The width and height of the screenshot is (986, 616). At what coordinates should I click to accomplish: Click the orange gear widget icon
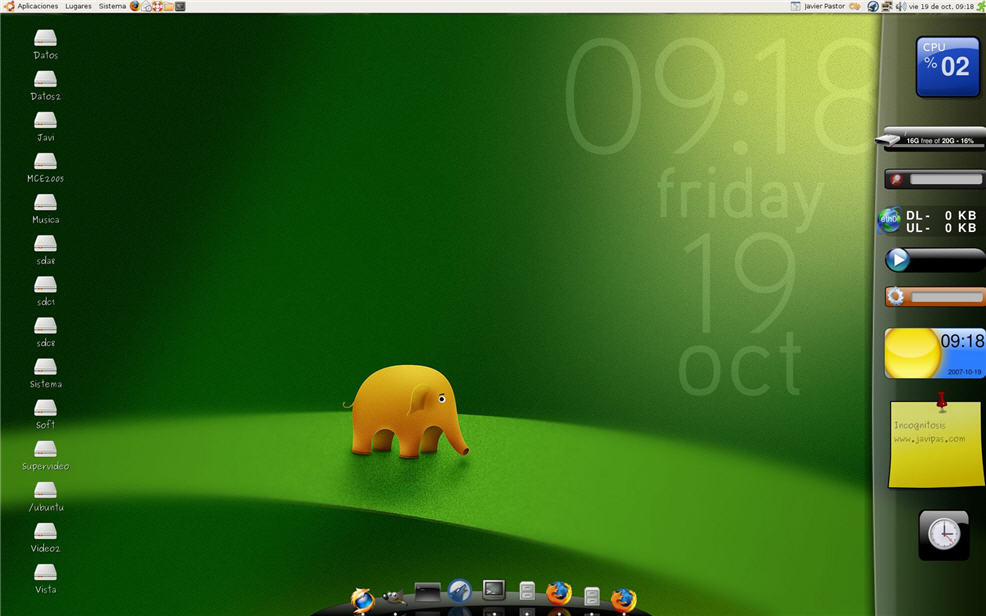[895, 297]
